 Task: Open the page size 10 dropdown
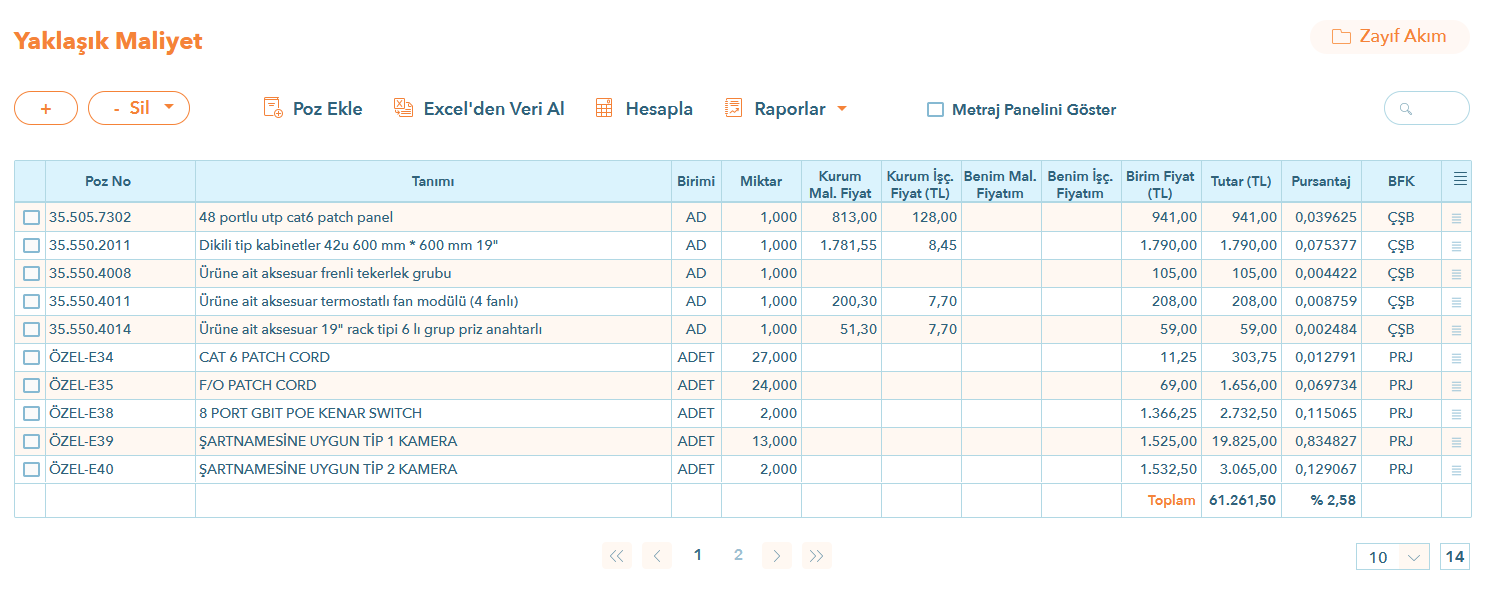click(x=1394, y=557)
